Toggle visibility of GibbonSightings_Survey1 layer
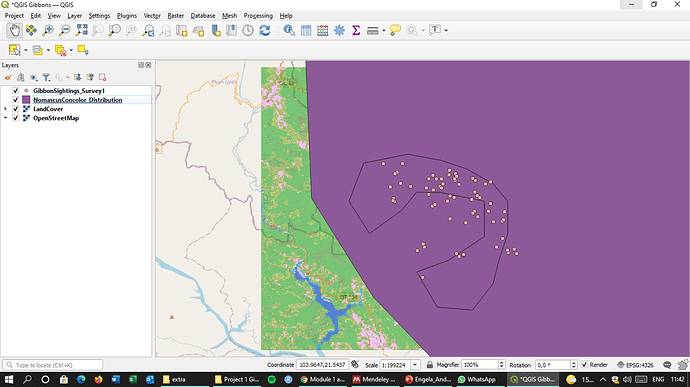Image resolution: width=690 pixels, height=387 pixels. click(15, 91)
